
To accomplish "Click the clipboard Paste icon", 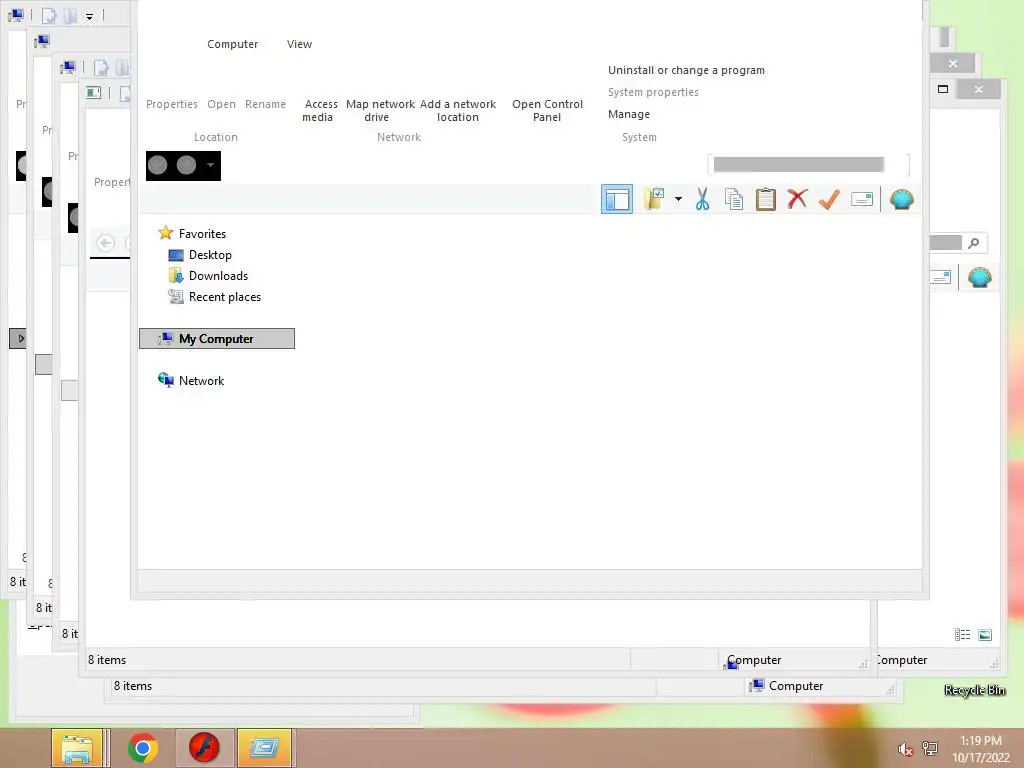I will 765,199.
